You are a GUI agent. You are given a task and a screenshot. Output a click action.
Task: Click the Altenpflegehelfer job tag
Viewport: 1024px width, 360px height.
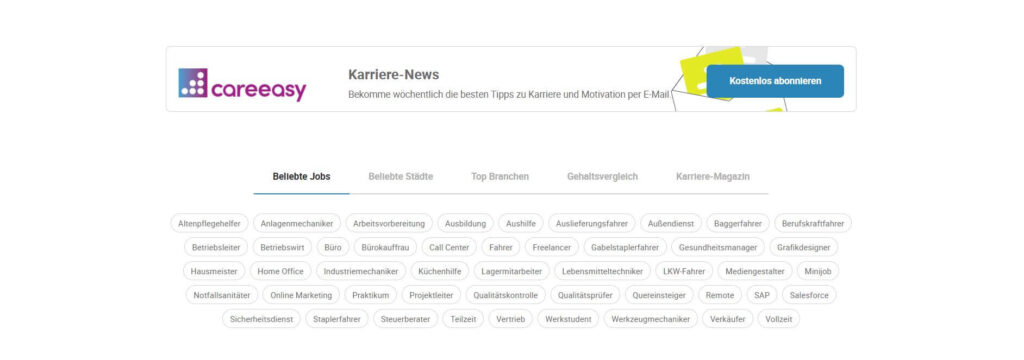pos(210,223)
